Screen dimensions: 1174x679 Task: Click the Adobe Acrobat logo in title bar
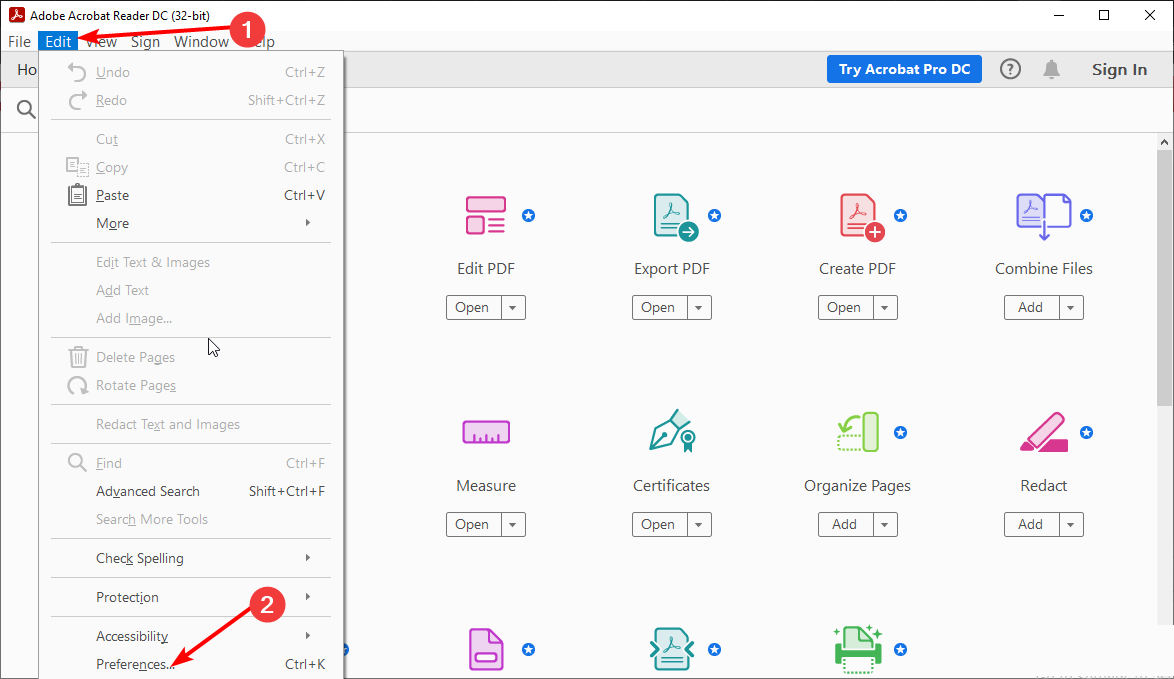point(16,15)
